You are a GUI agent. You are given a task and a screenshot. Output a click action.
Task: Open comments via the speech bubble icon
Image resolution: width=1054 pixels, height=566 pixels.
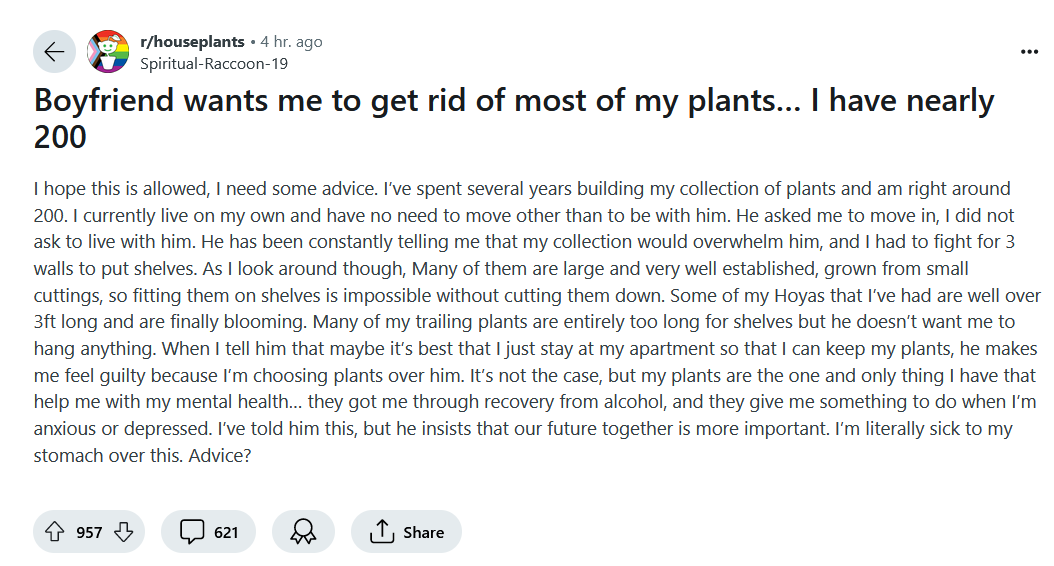192,532
